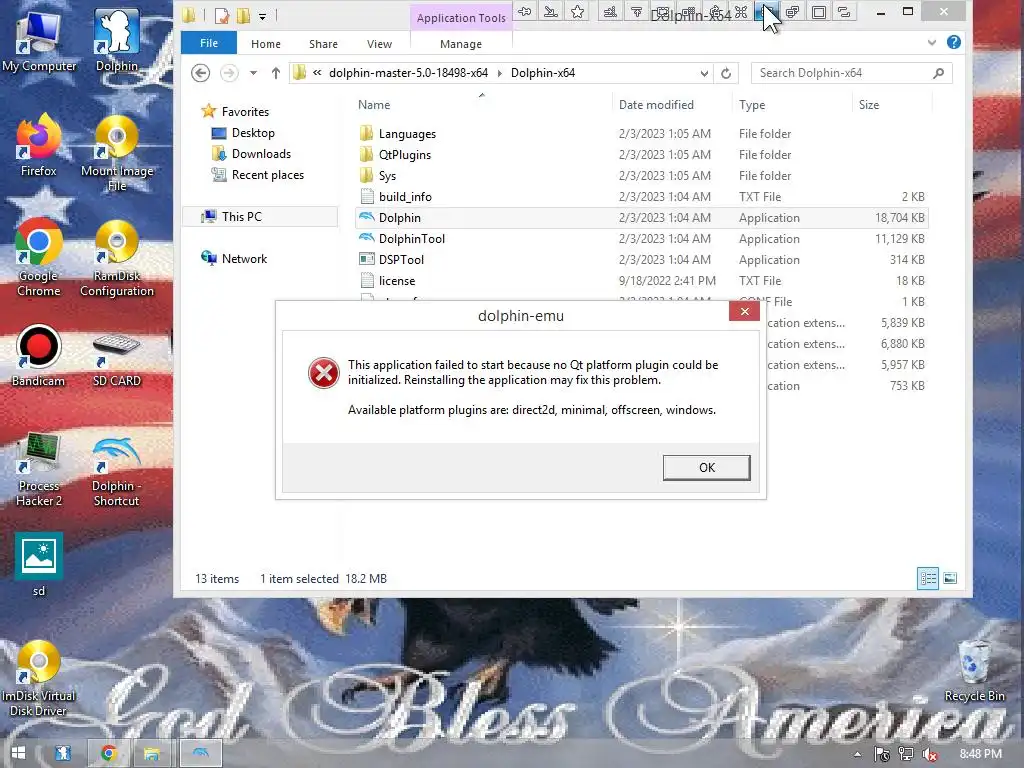Open Downloads in the navigation pane

pyautogui.click(x=251, y=153)
